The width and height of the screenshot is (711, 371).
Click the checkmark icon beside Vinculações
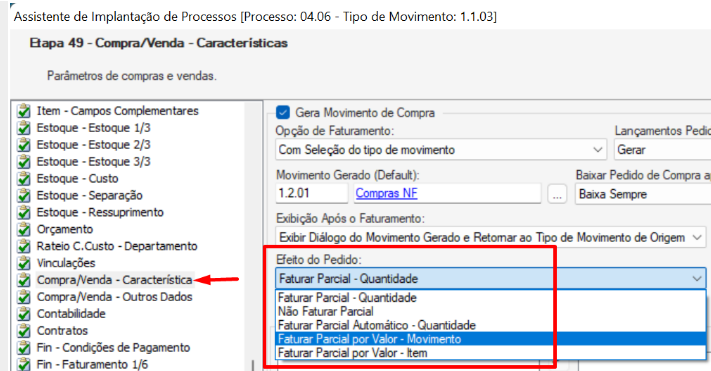[23, 263]
